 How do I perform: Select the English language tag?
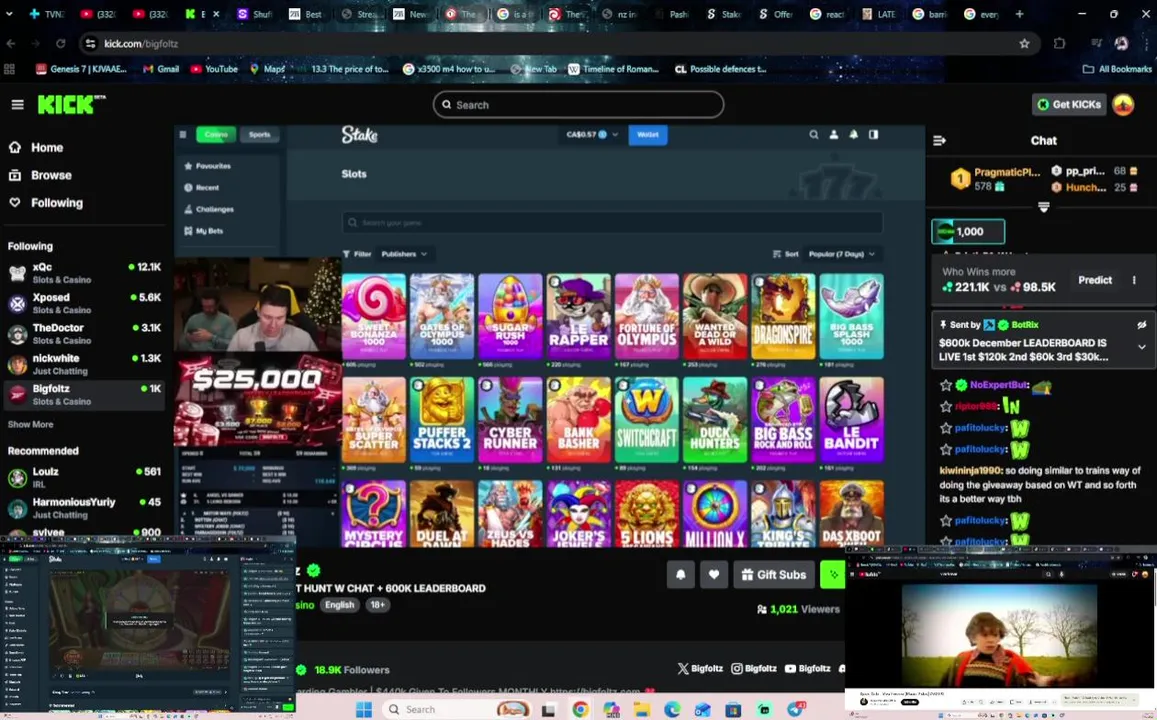click(339, 605)
